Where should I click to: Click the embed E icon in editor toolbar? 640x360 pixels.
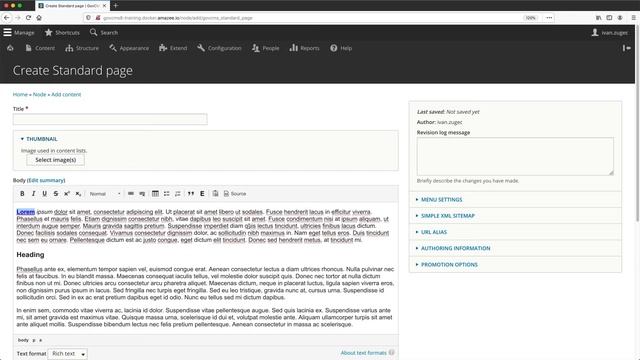(202, 193)
